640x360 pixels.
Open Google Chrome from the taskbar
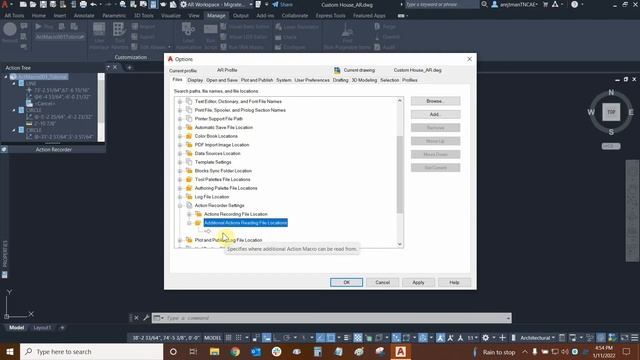click(235, 351)
